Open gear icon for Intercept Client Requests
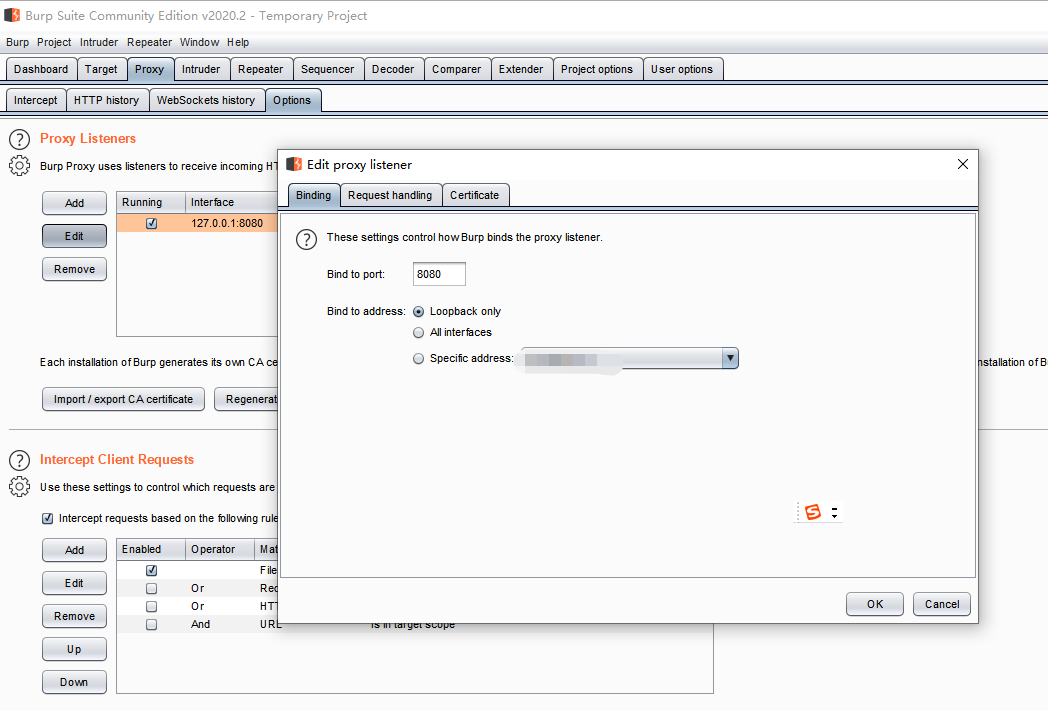Screen dimensions: 1048x711 tap(19, 486)
